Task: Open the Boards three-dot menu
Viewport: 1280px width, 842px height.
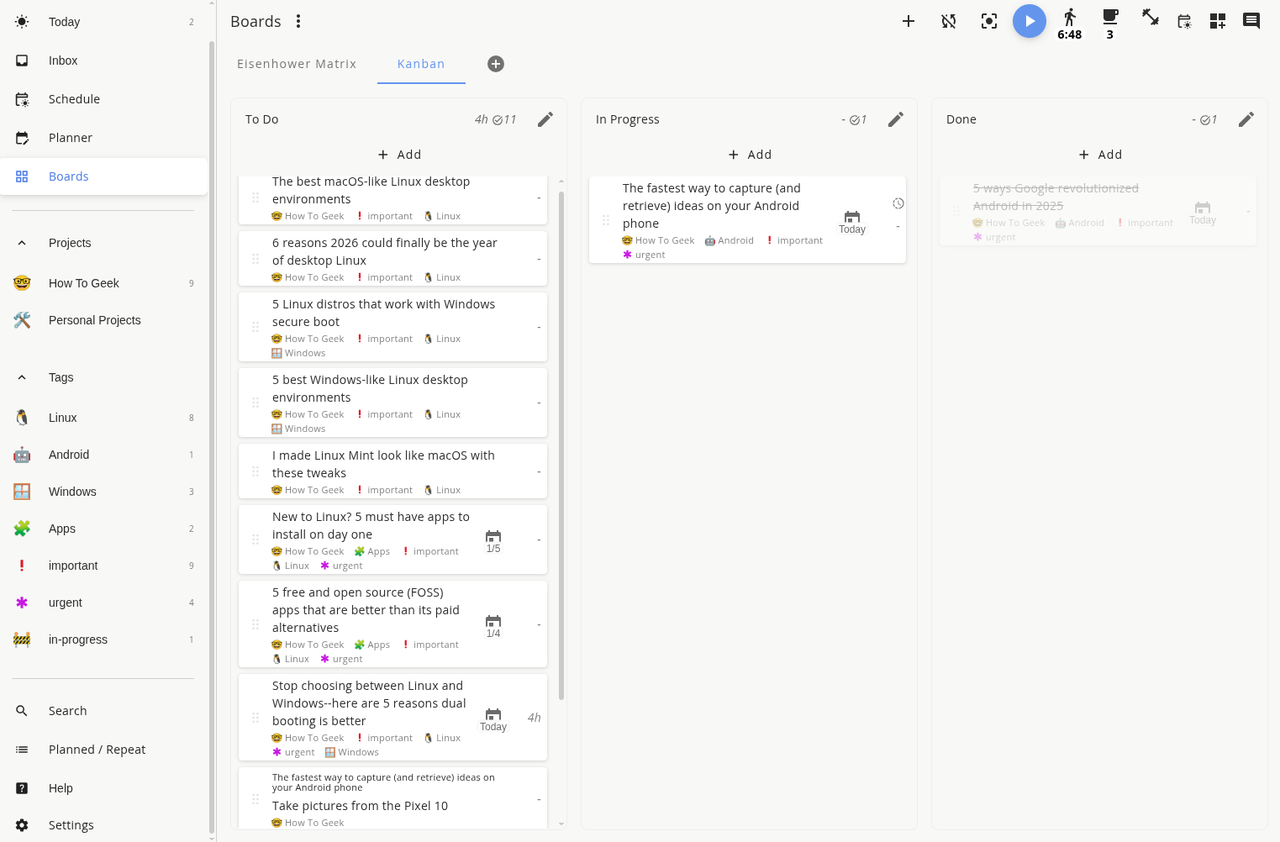Action: click(x=298, y=21)
